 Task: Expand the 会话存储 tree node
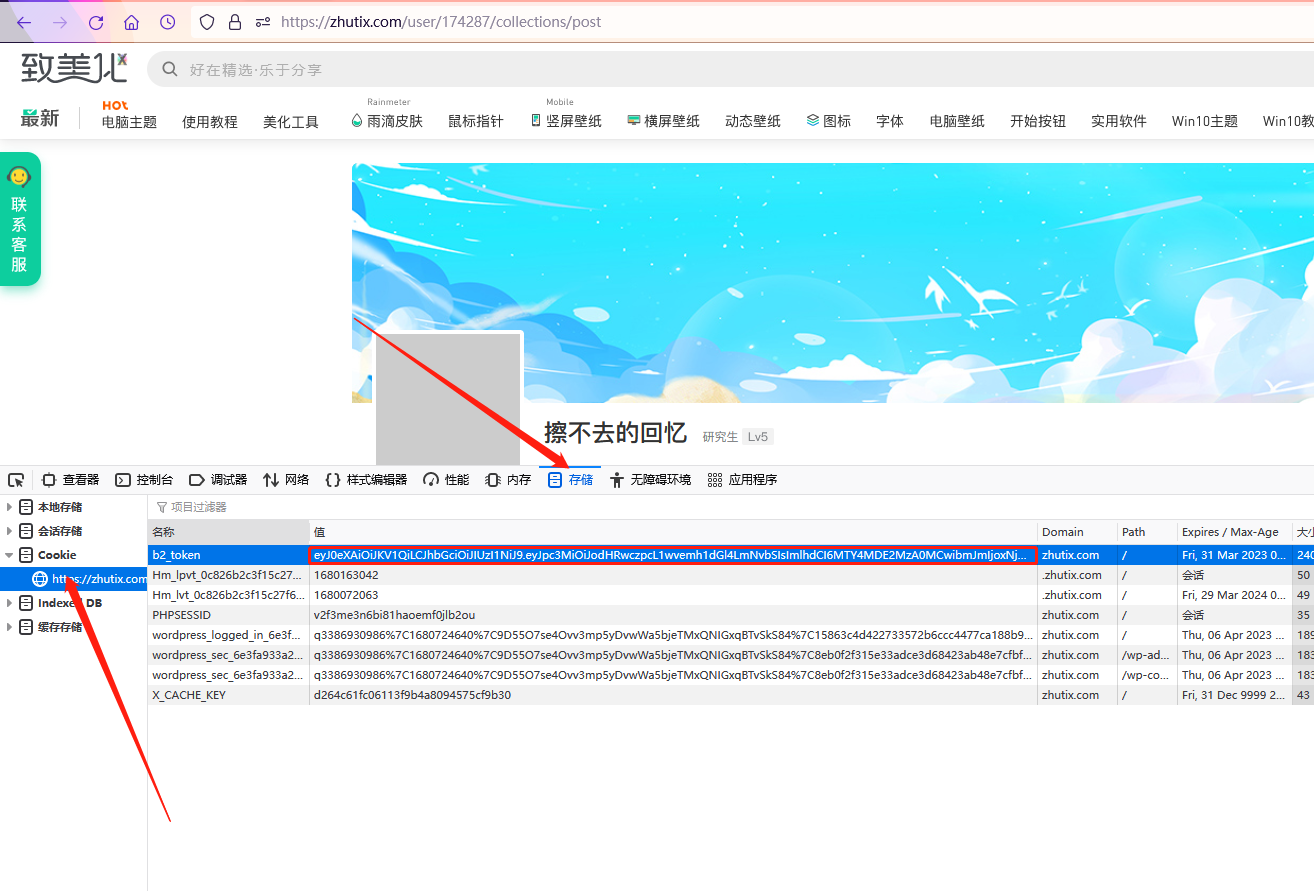click(10, 531)
